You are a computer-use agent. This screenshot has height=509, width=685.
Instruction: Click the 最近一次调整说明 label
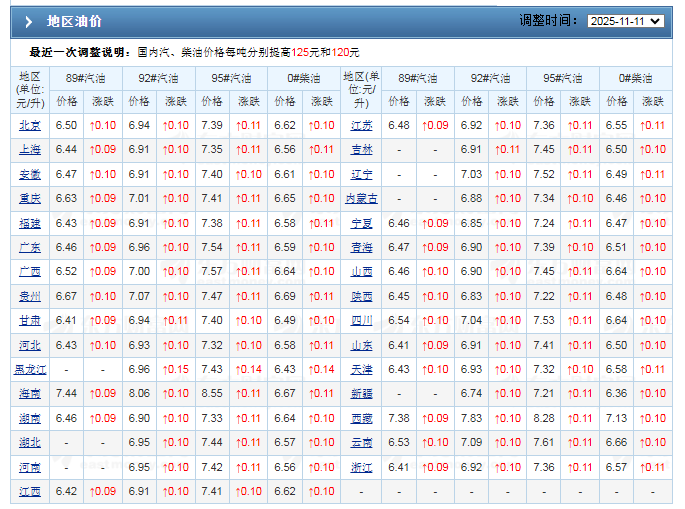[80, 52]
